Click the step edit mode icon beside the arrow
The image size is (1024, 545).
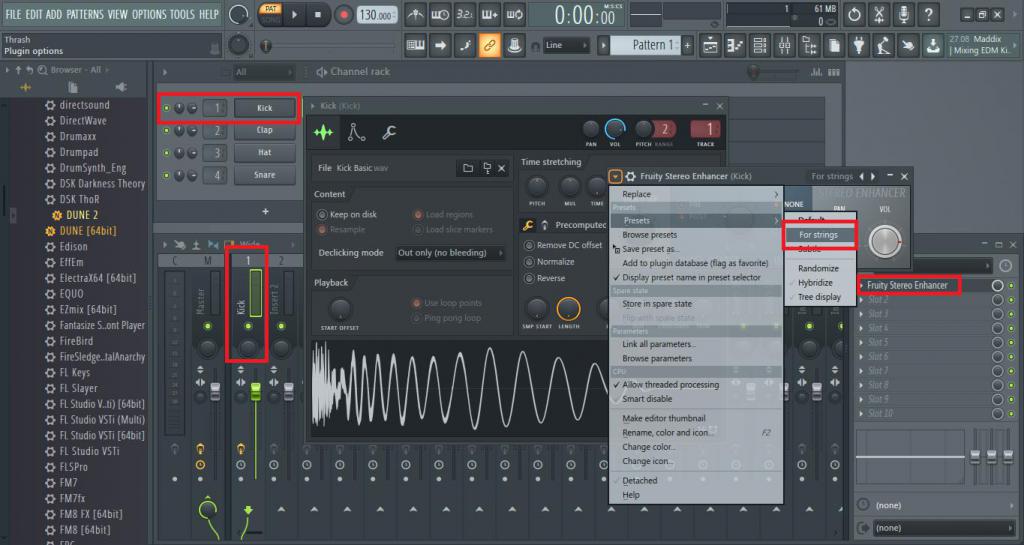(464, 45)
